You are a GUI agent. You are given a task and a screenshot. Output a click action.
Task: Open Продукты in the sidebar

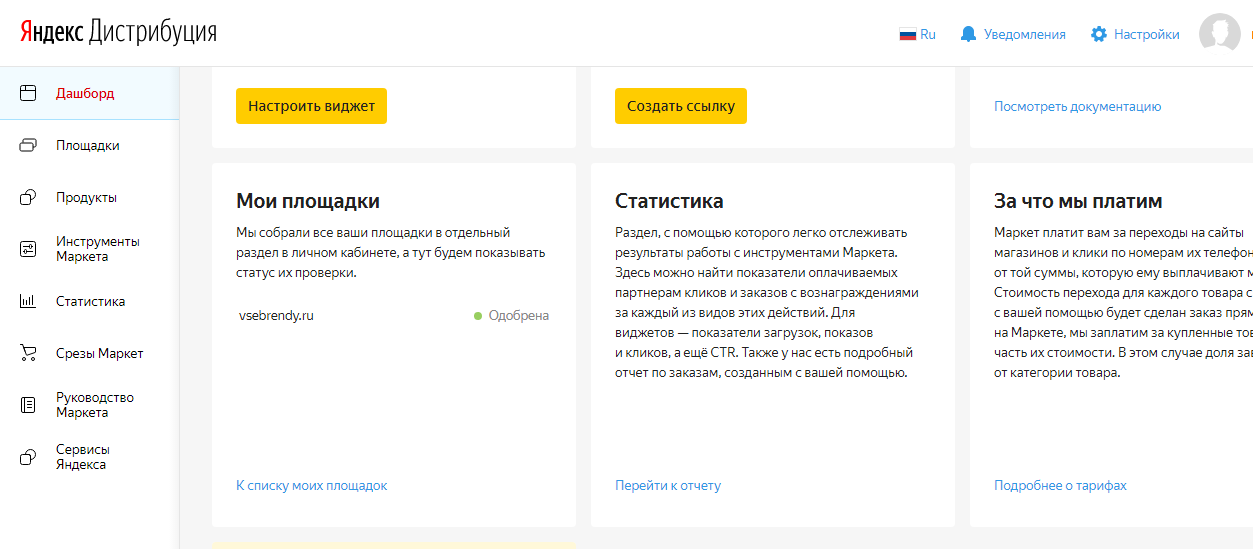(x=86, y=197)
